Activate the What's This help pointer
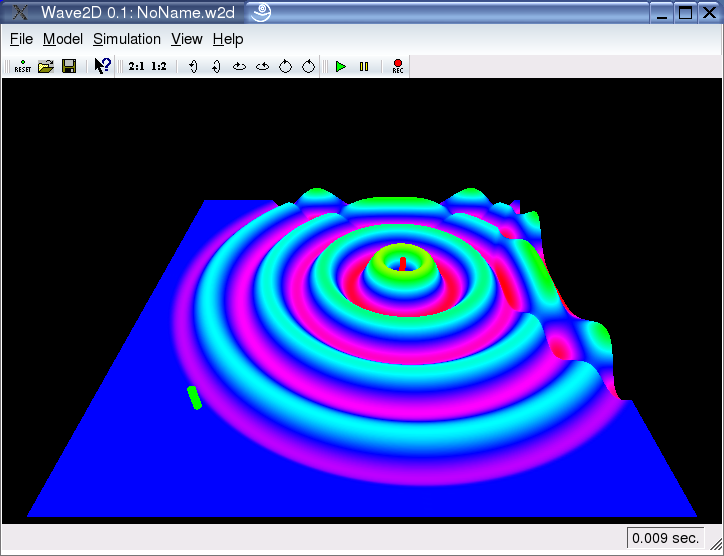 102,67
